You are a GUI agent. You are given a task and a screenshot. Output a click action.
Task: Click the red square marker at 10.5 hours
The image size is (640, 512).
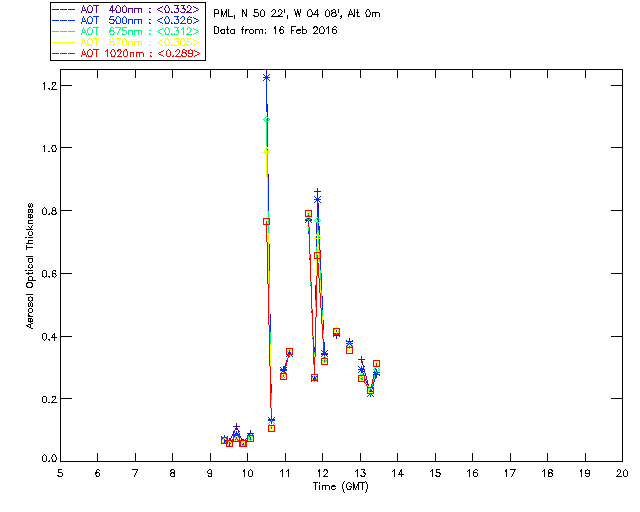click(267, 222)
